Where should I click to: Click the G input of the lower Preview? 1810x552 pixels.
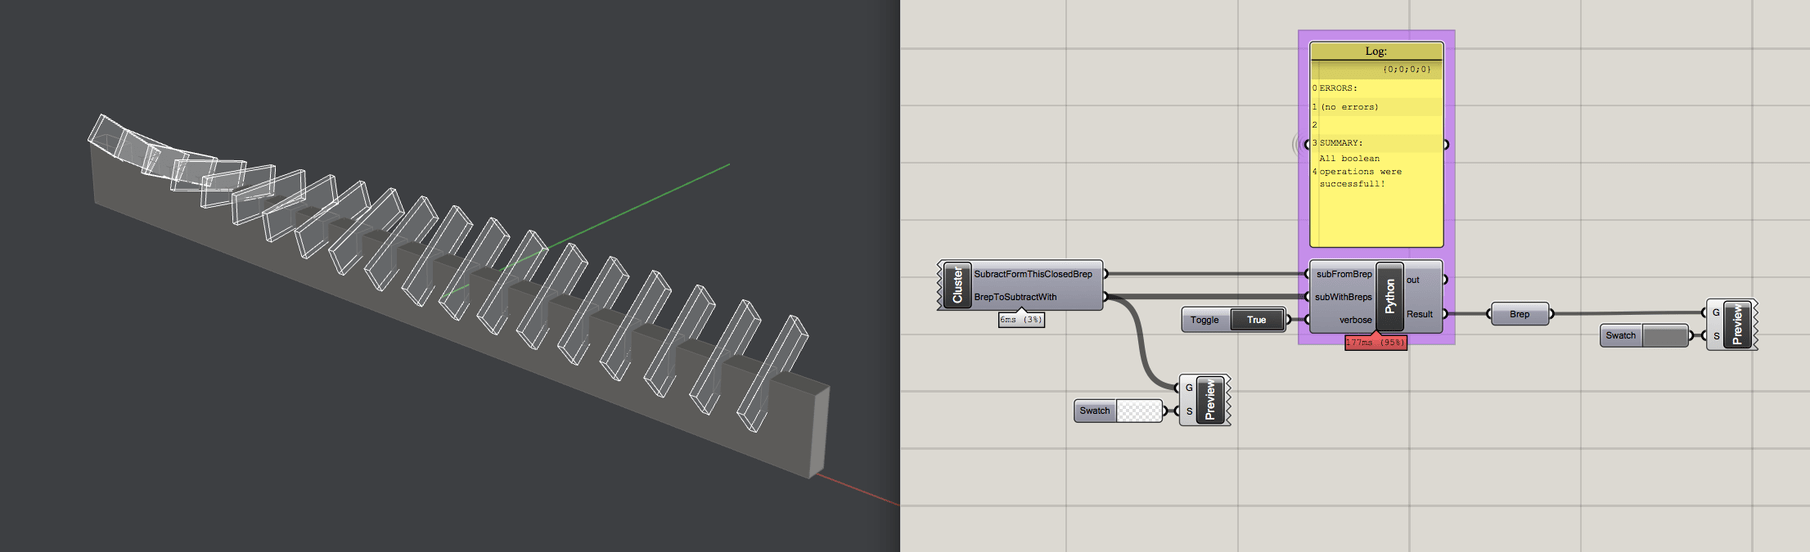click(1188, 388)
